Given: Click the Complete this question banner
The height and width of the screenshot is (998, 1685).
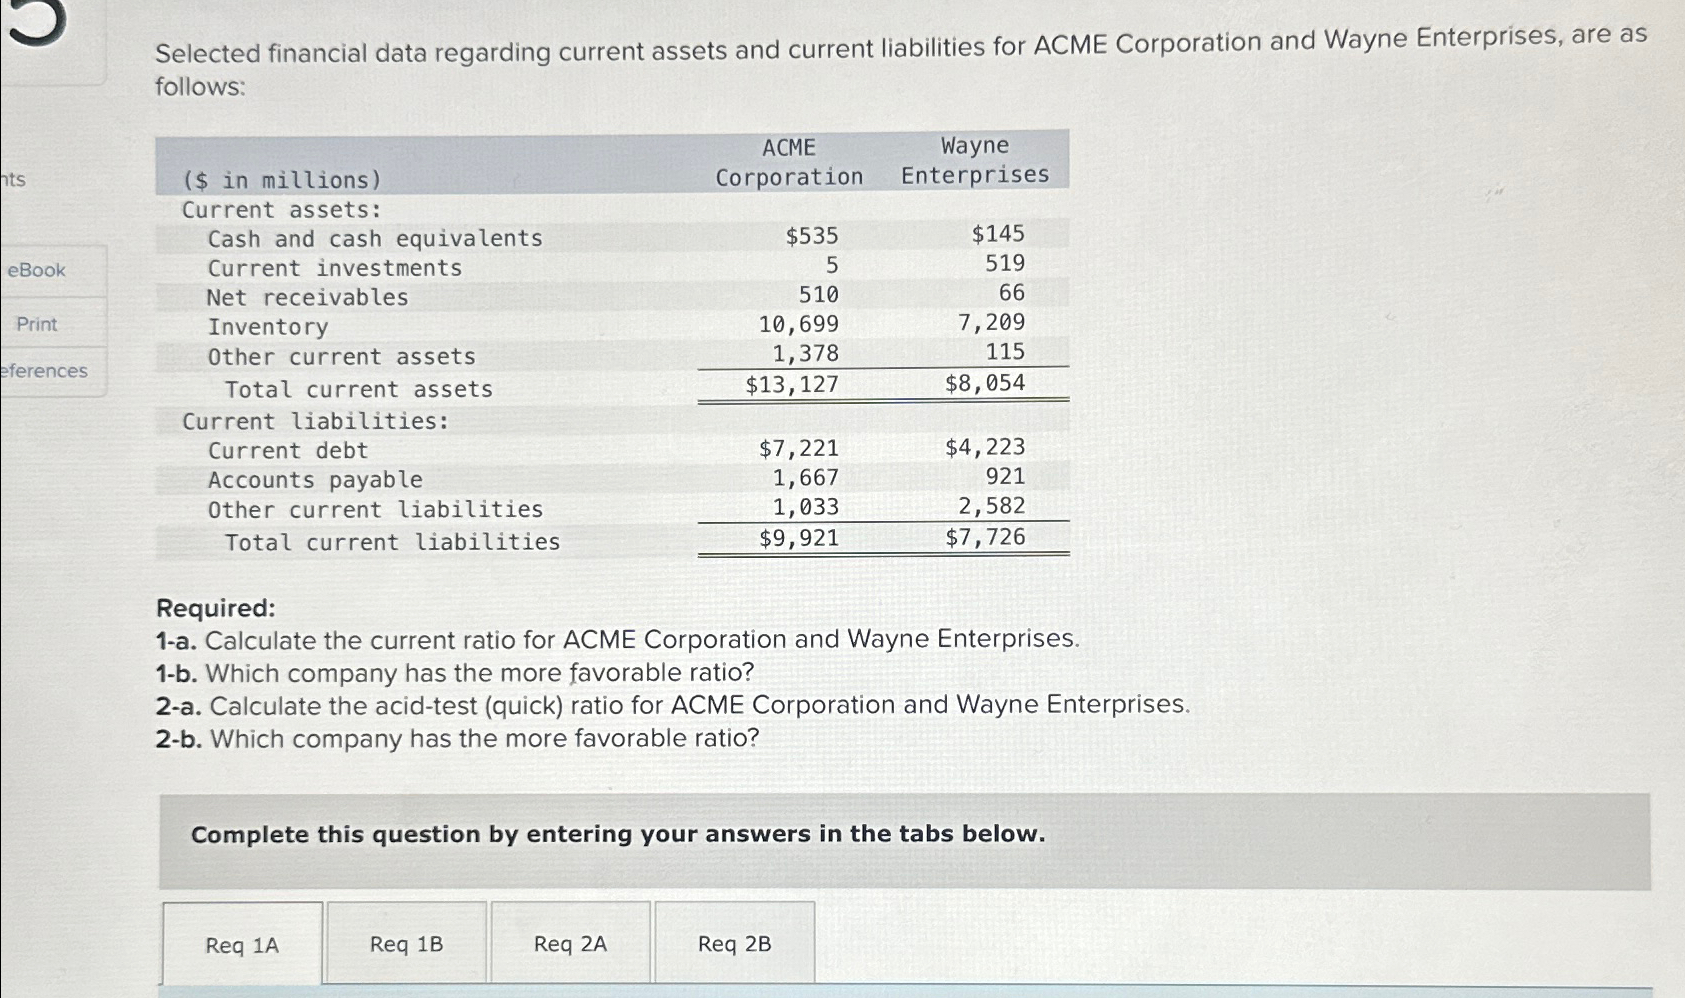Looking at the screenshot, I should [x=617, y=834].
